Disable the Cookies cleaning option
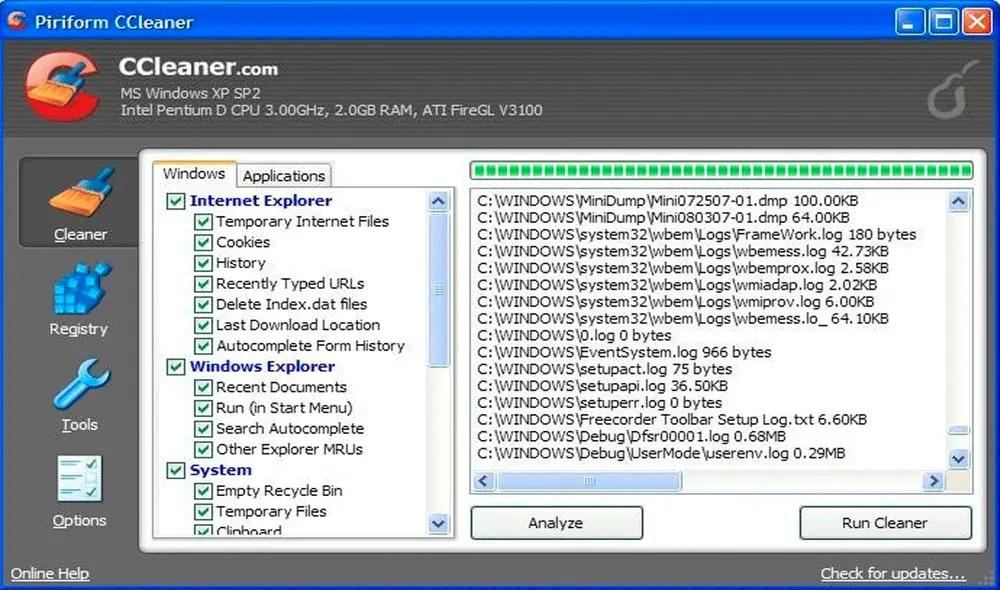1000x590 pixels. (205, 242)
